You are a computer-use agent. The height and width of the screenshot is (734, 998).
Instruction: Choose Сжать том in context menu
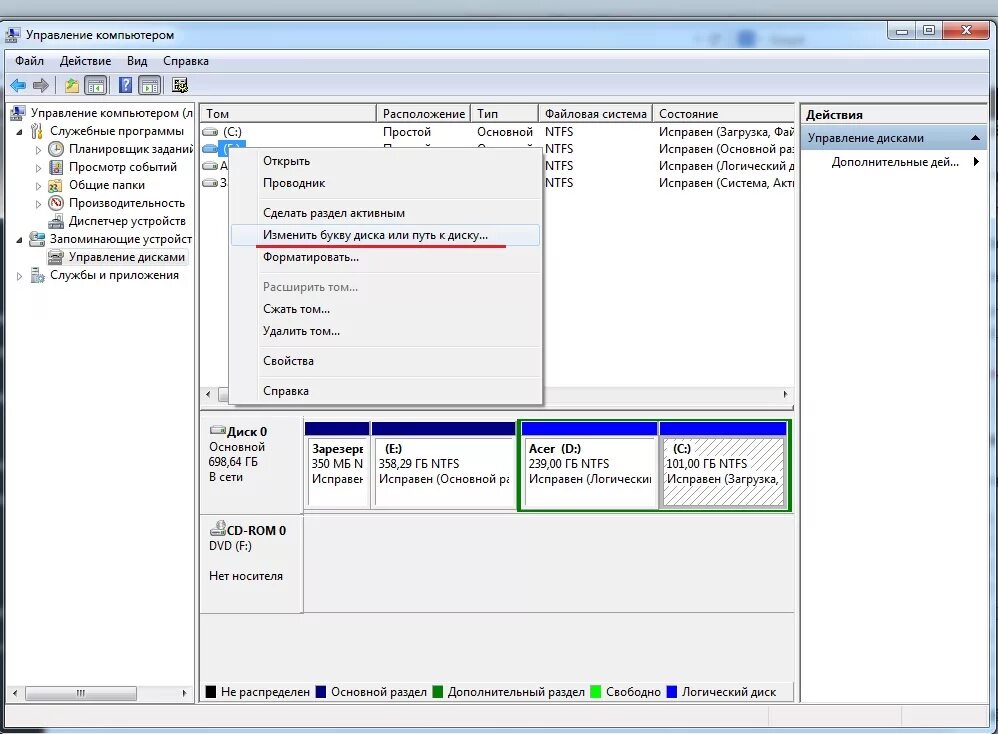pos(385,309)
